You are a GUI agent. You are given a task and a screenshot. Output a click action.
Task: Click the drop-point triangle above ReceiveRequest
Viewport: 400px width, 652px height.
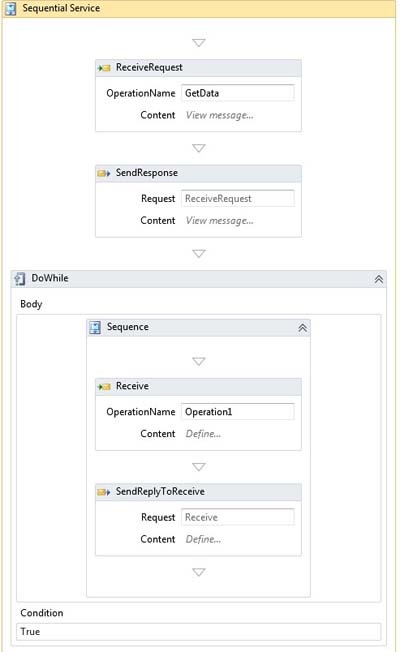point(199,42)
